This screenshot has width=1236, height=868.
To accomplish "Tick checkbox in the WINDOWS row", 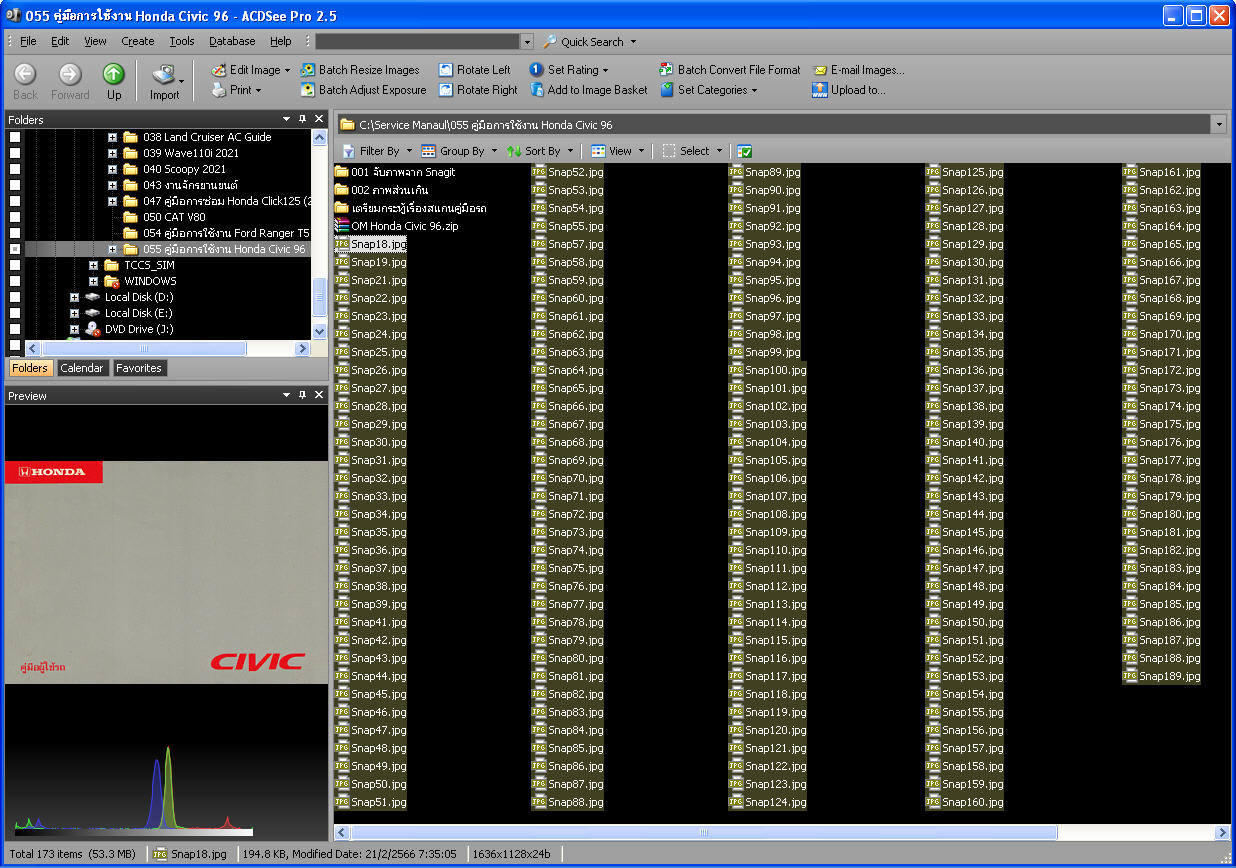I will tap(15, 281).
